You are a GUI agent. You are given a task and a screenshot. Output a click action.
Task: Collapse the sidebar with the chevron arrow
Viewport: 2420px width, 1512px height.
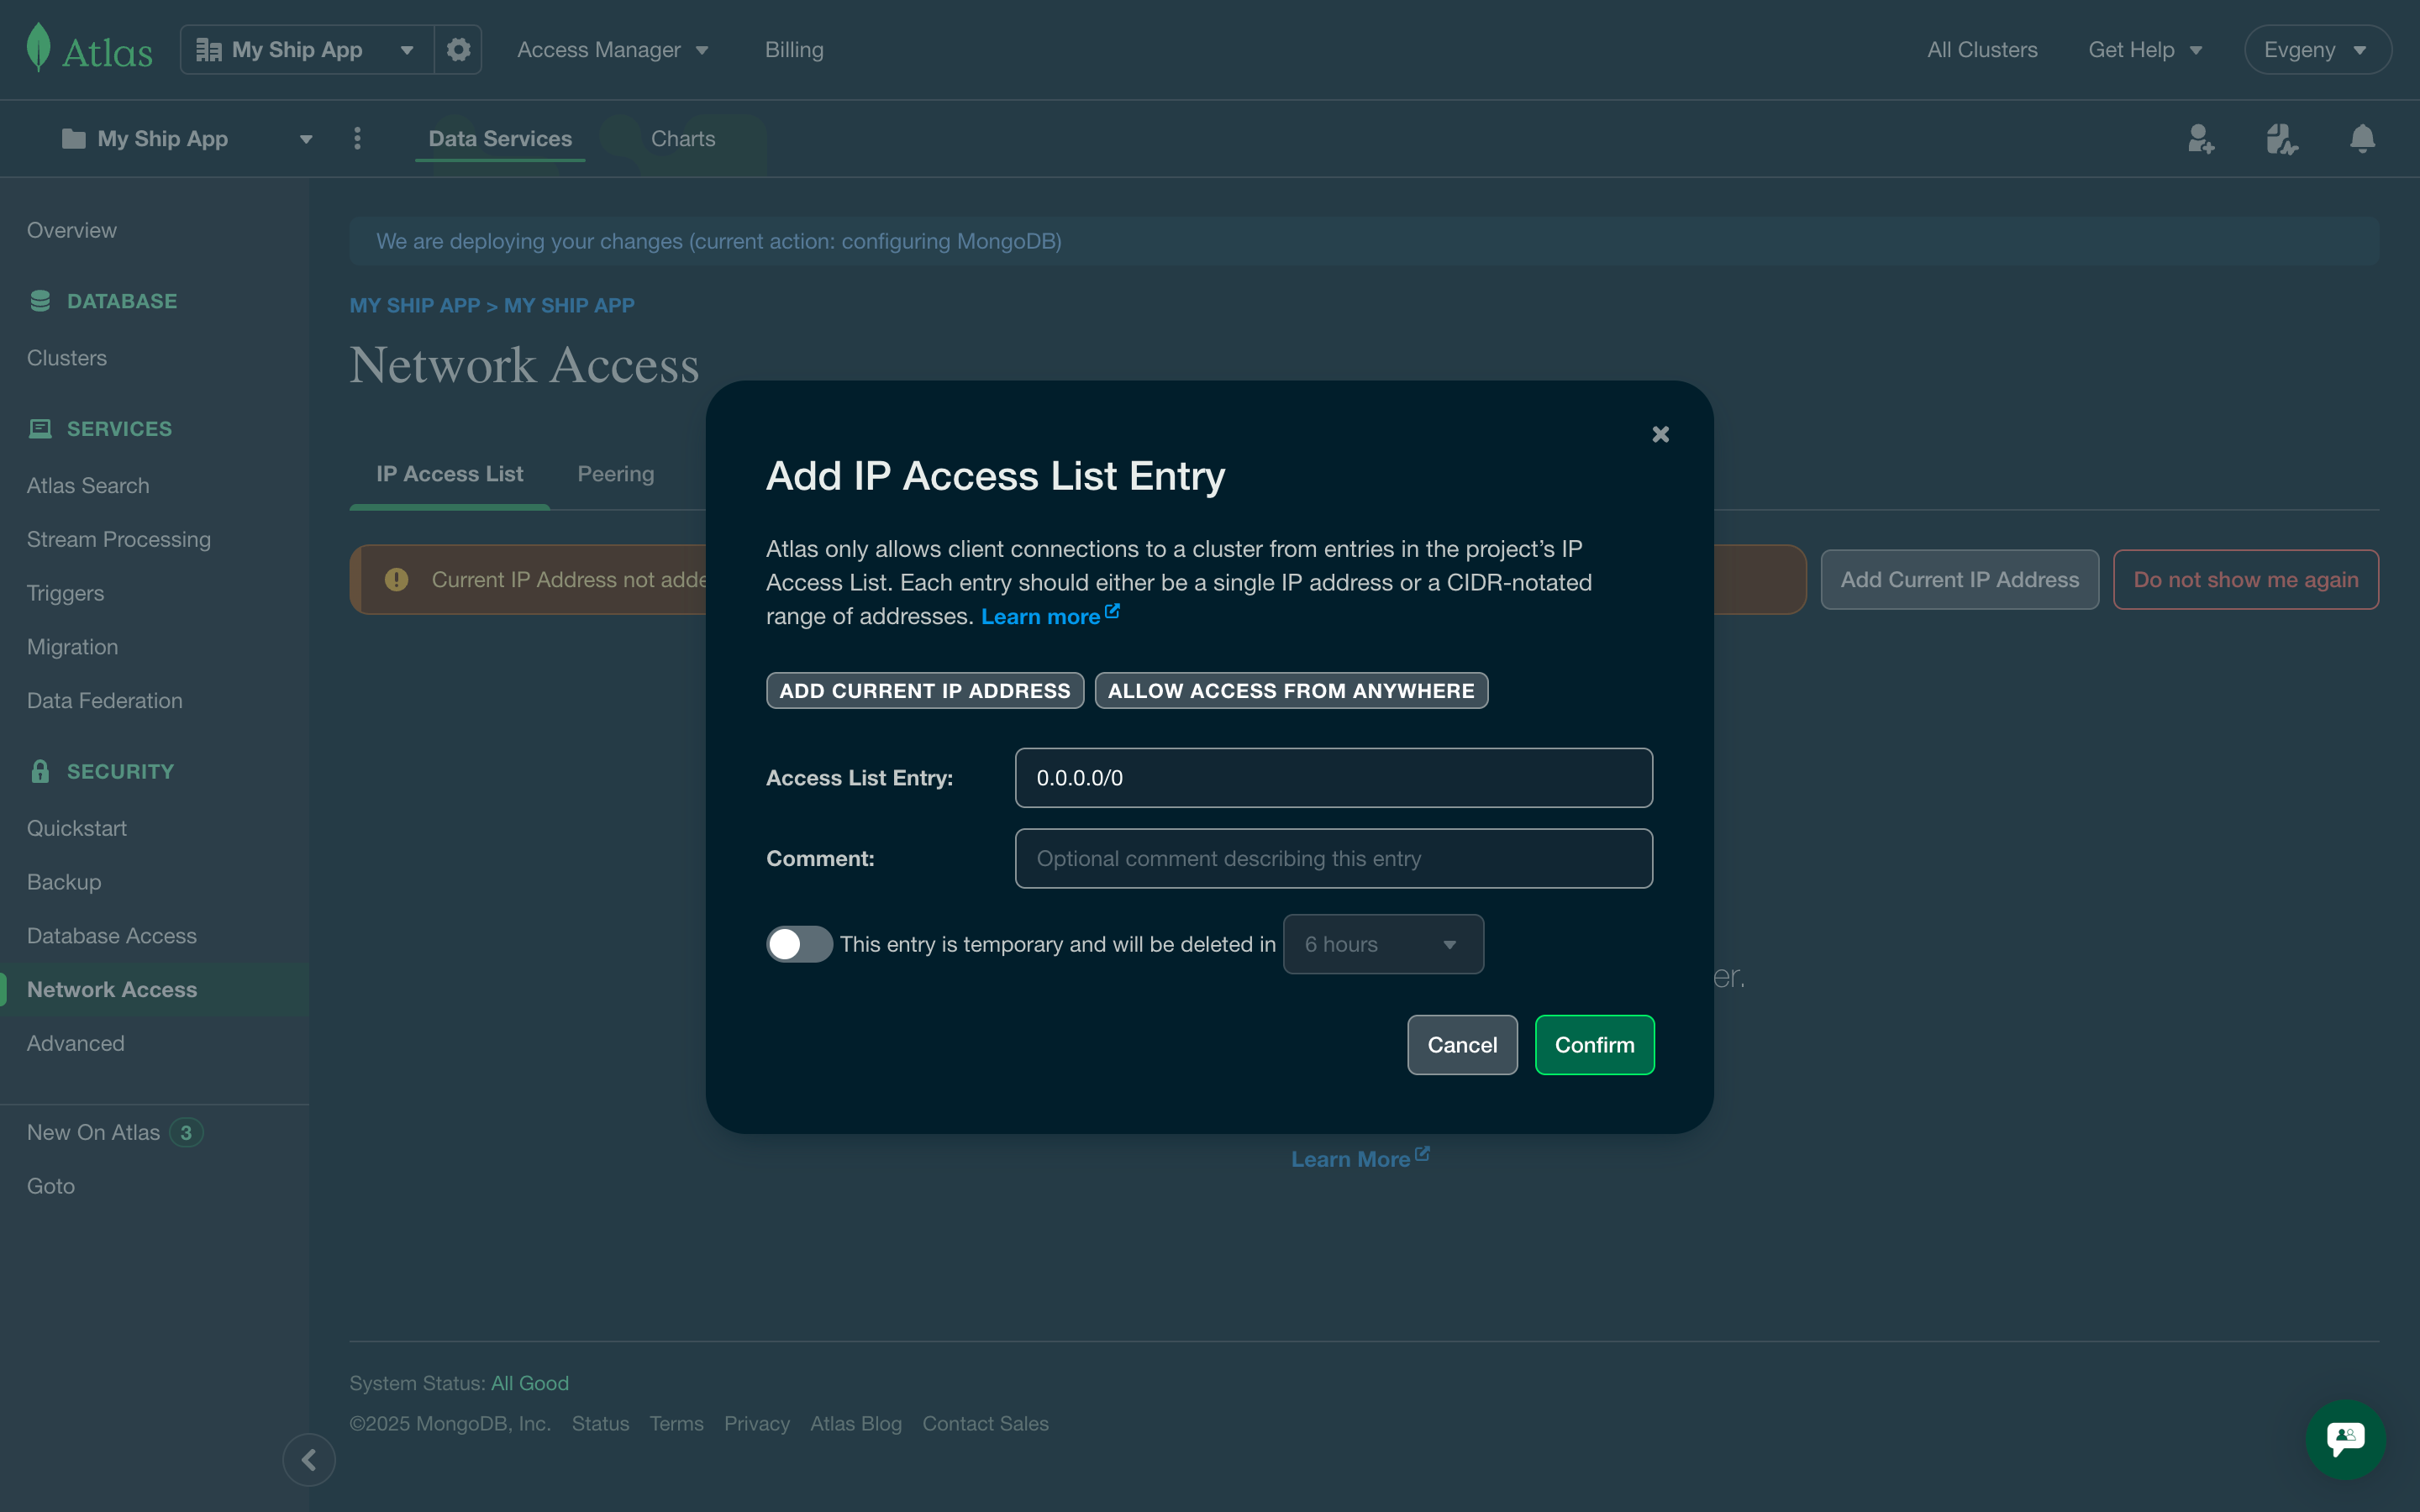[x=309, y=1460]
